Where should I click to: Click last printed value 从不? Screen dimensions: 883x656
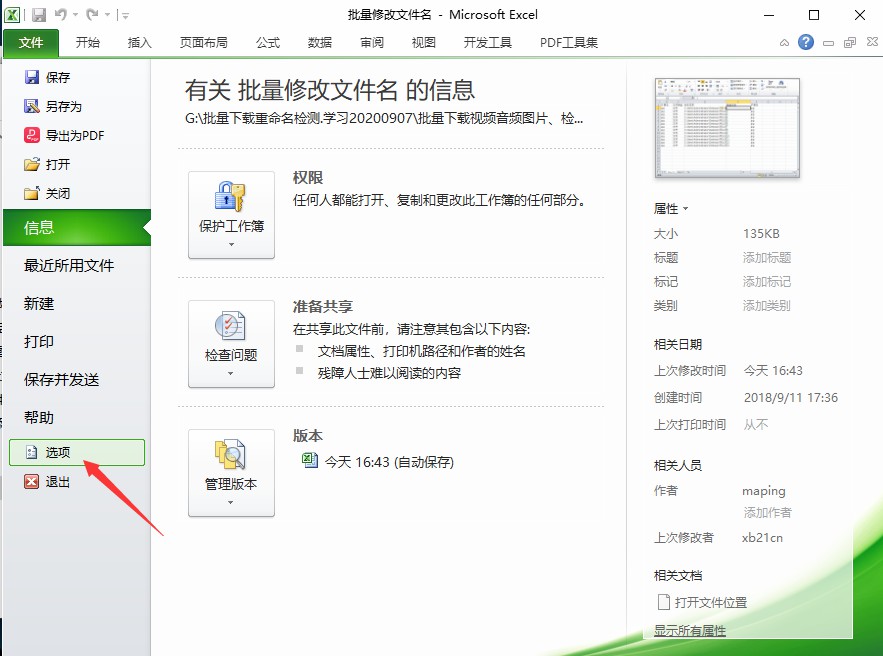[756, 425]
